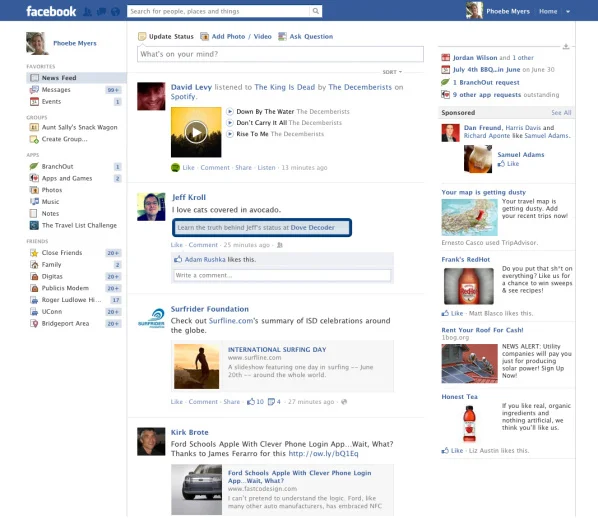Share the Surfrider Foundation post
This screenshot has width=598, height=520.
(231, 402)
